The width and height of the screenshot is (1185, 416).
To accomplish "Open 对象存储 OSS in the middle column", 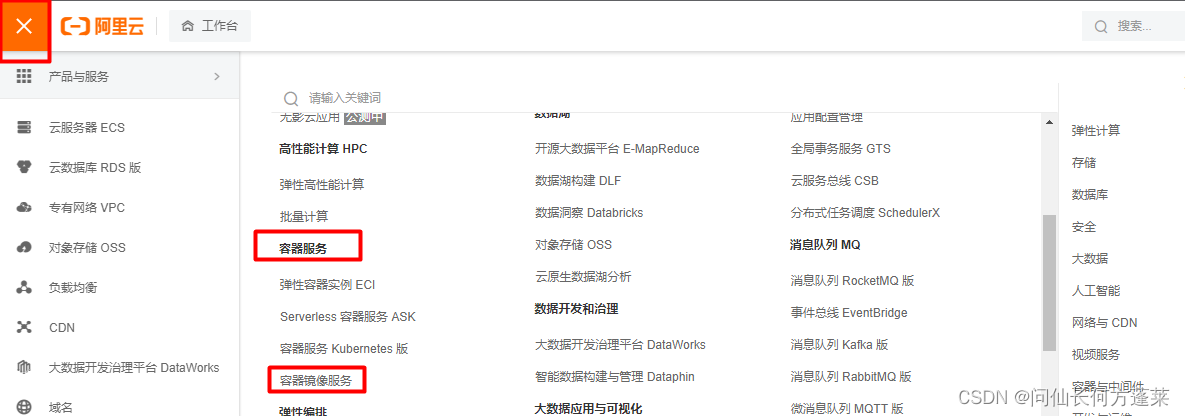I will click(574, 245).
